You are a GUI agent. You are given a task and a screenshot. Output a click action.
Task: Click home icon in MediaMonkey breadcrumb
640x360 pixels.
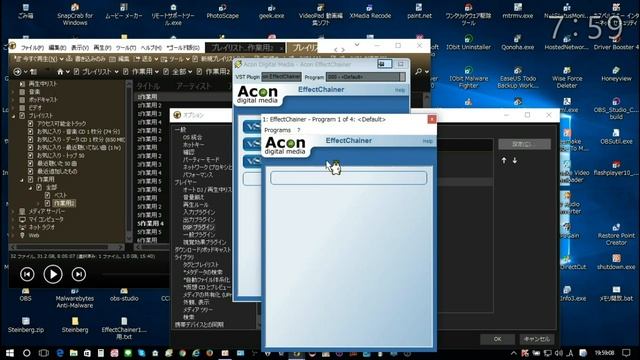(x=60, y=72)
